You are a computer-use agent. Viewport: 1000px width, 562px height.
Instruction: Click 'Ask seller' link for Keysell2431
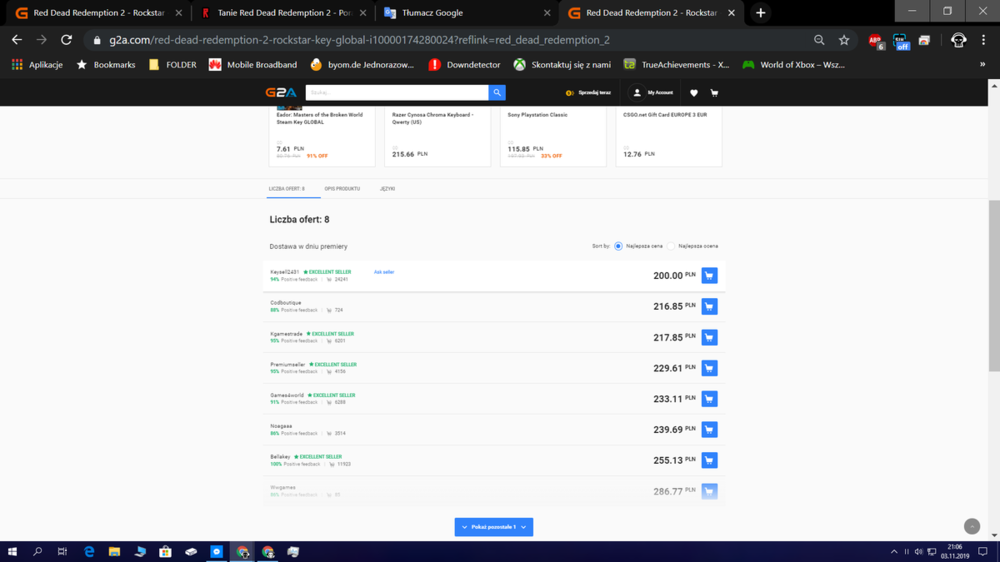point(384,272)
